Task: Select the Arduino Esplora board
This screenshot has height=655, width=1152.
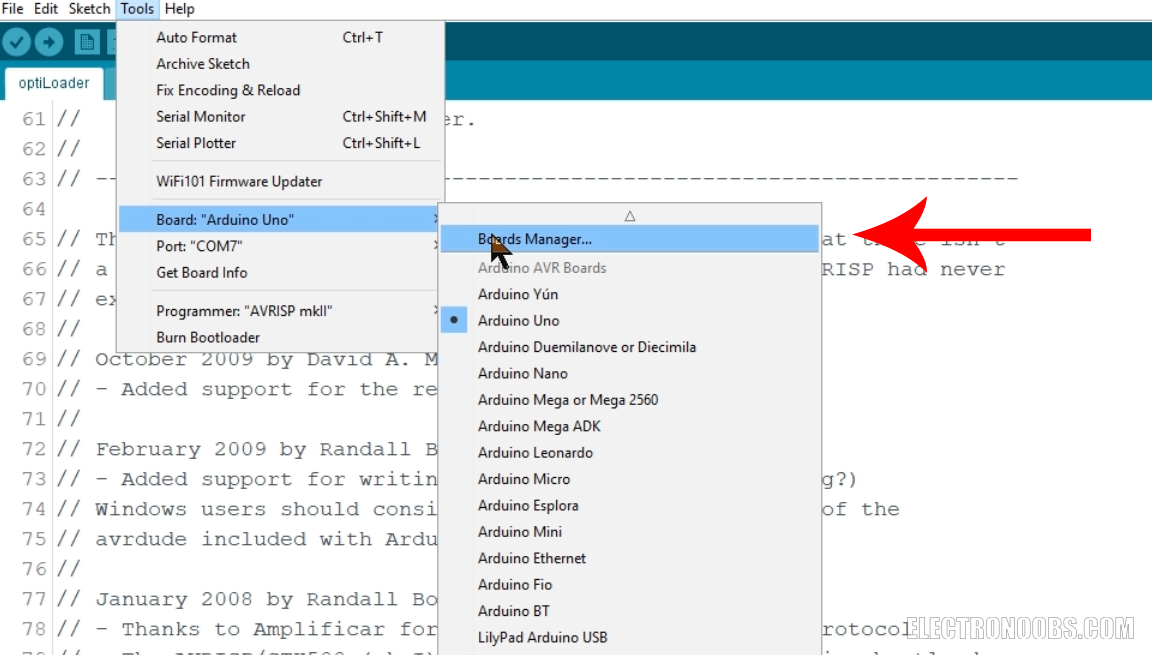Action: tap(630, 506)
